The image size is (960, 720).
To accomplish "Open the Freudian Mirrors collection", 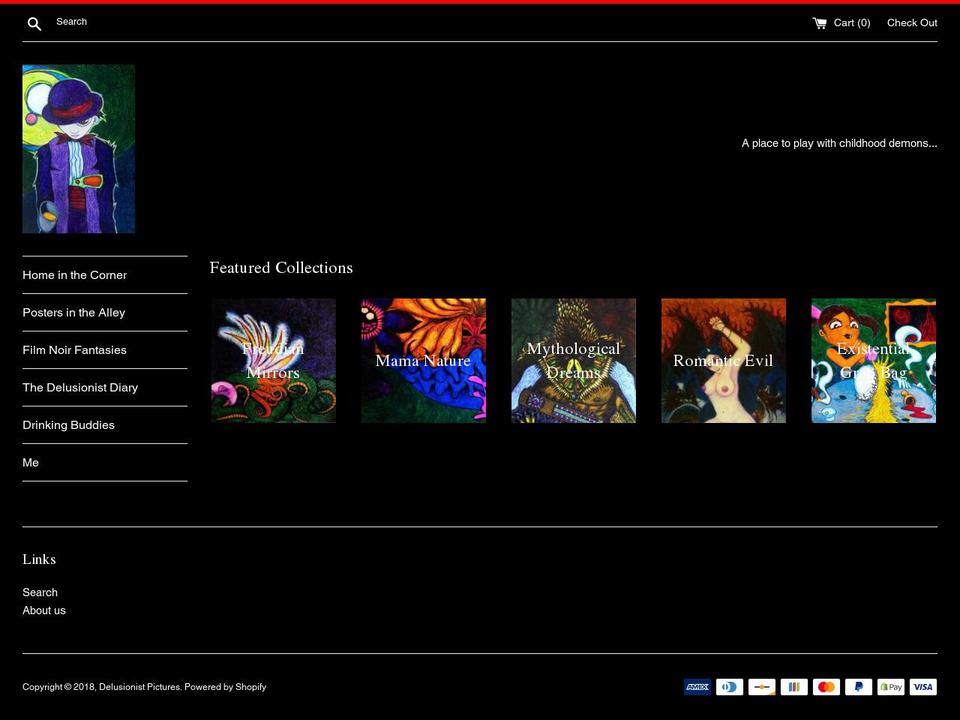I will coord(274,361).
